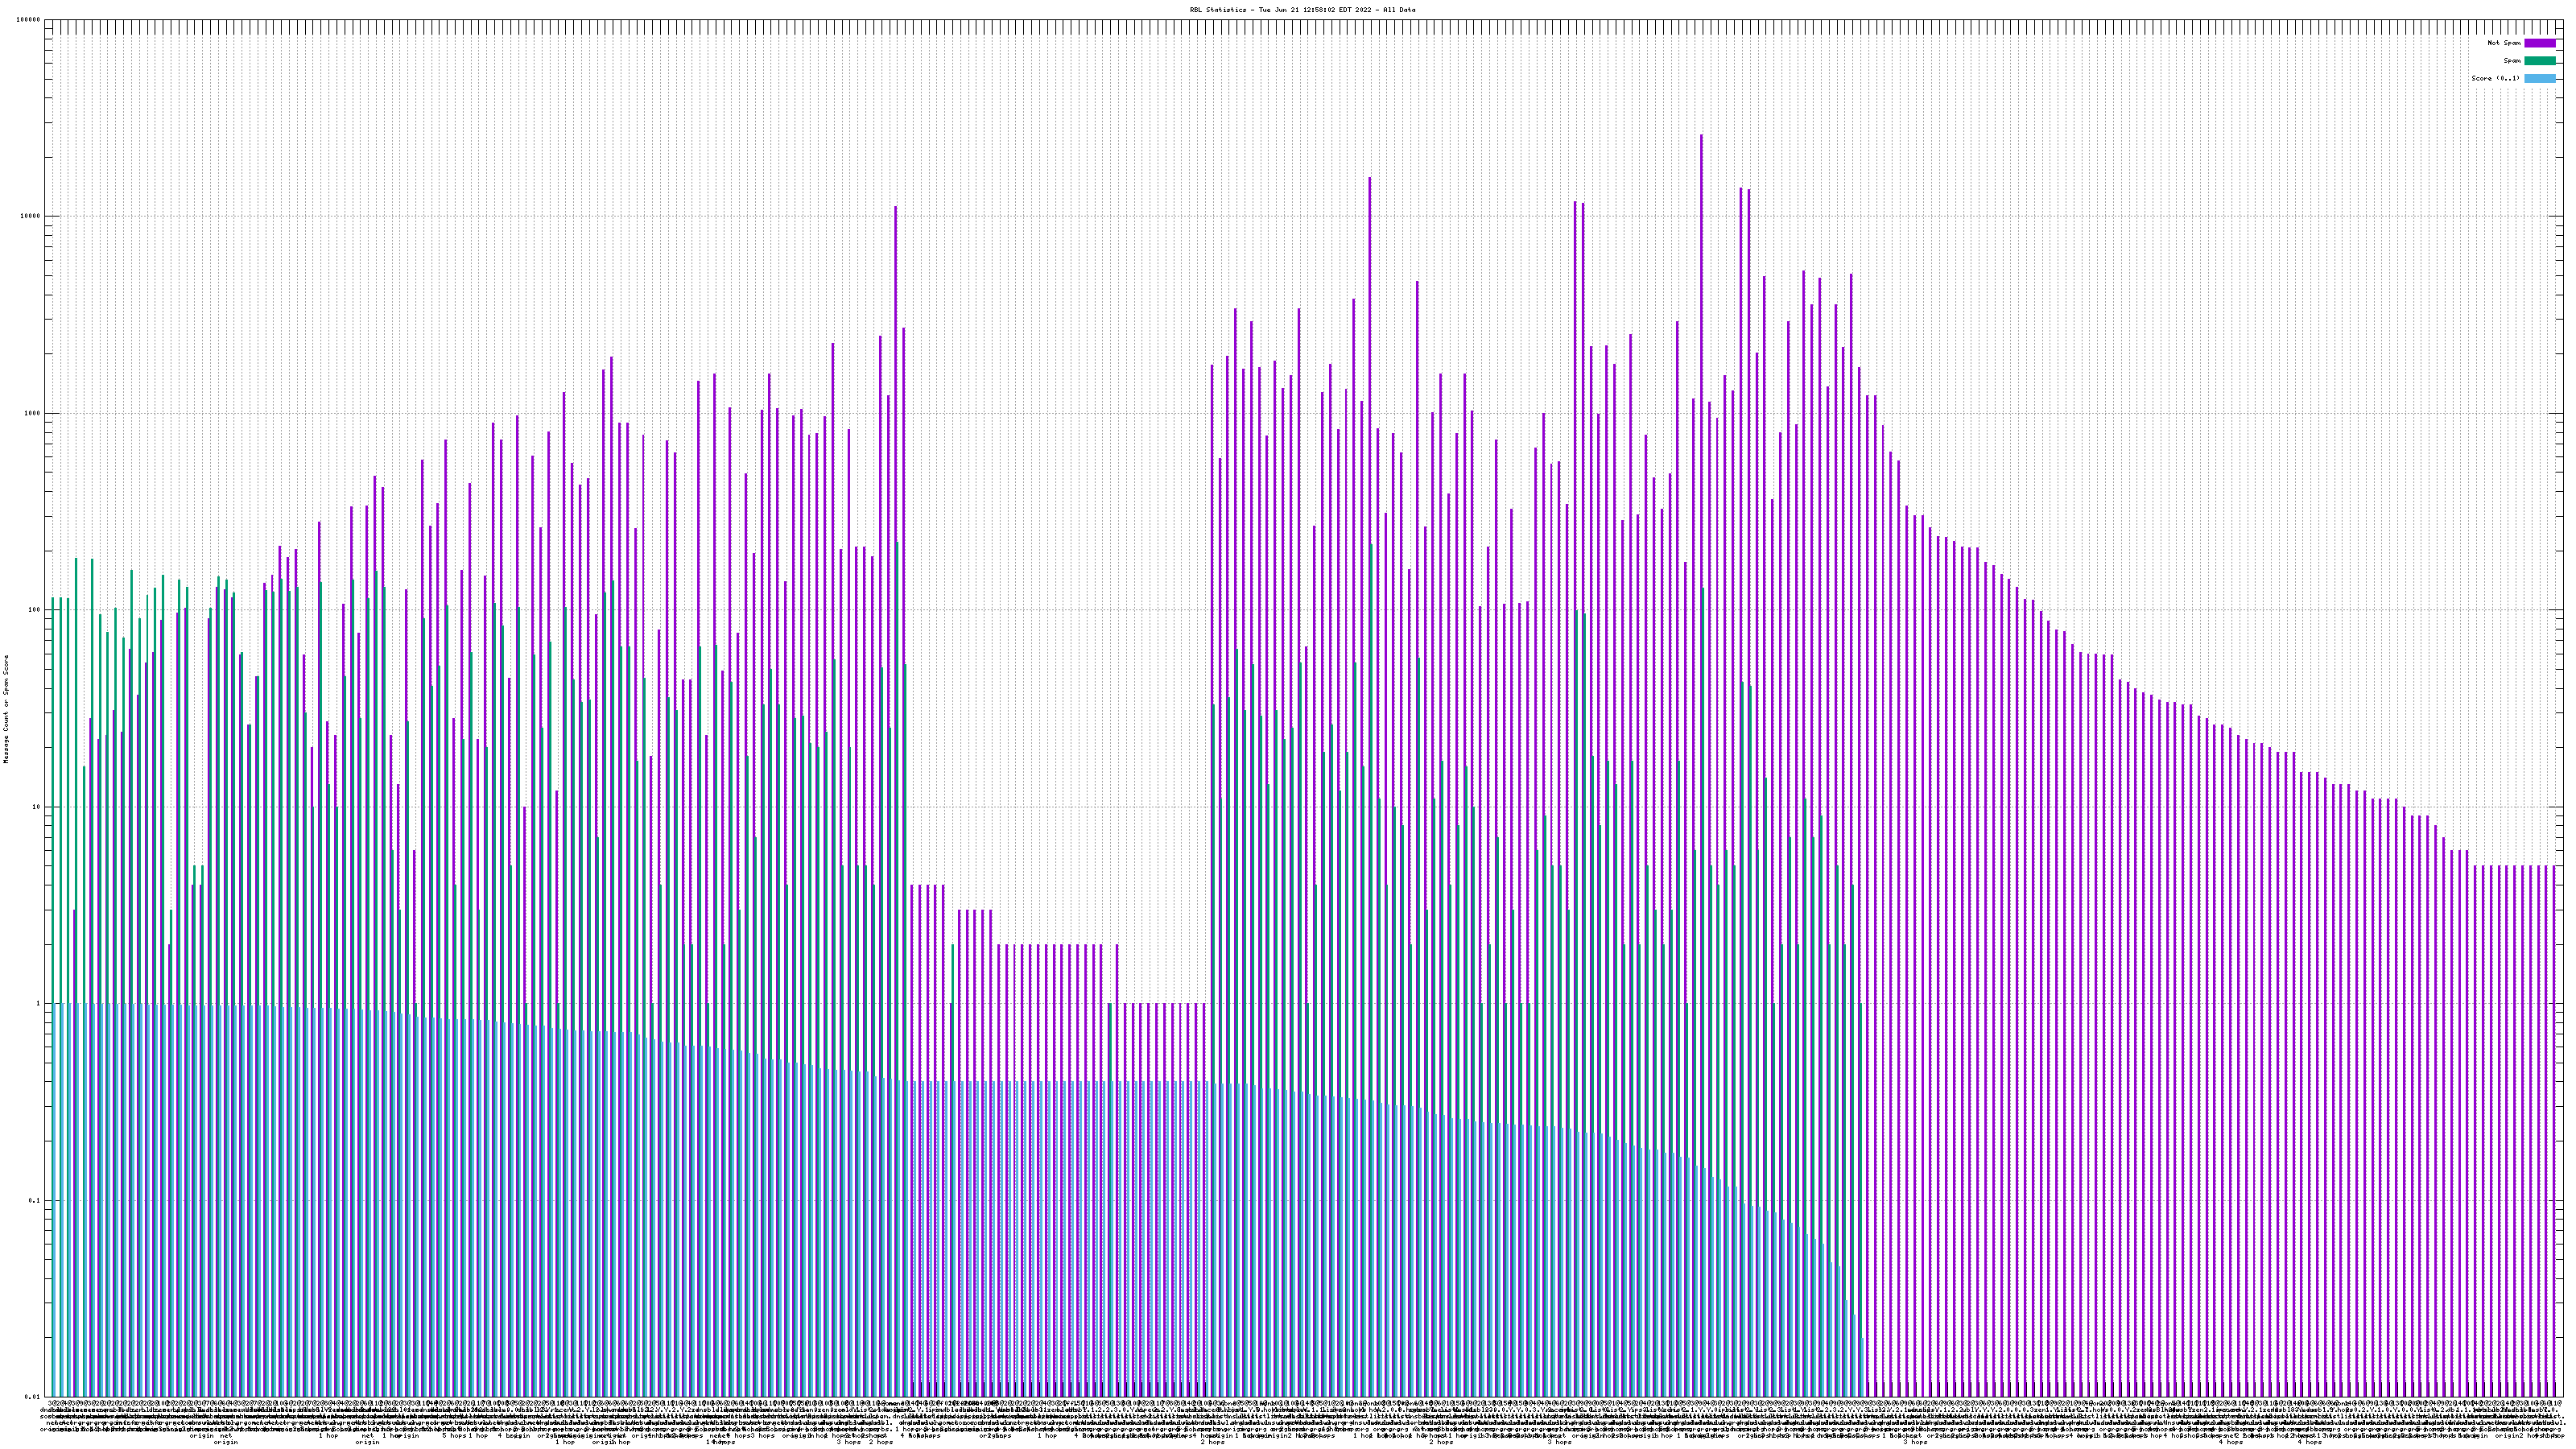Image resolution: width=2576 pixels, height=1449 pixels.
Task: Click the 0.1 y-axis tick label
Action: point(35,1201)
